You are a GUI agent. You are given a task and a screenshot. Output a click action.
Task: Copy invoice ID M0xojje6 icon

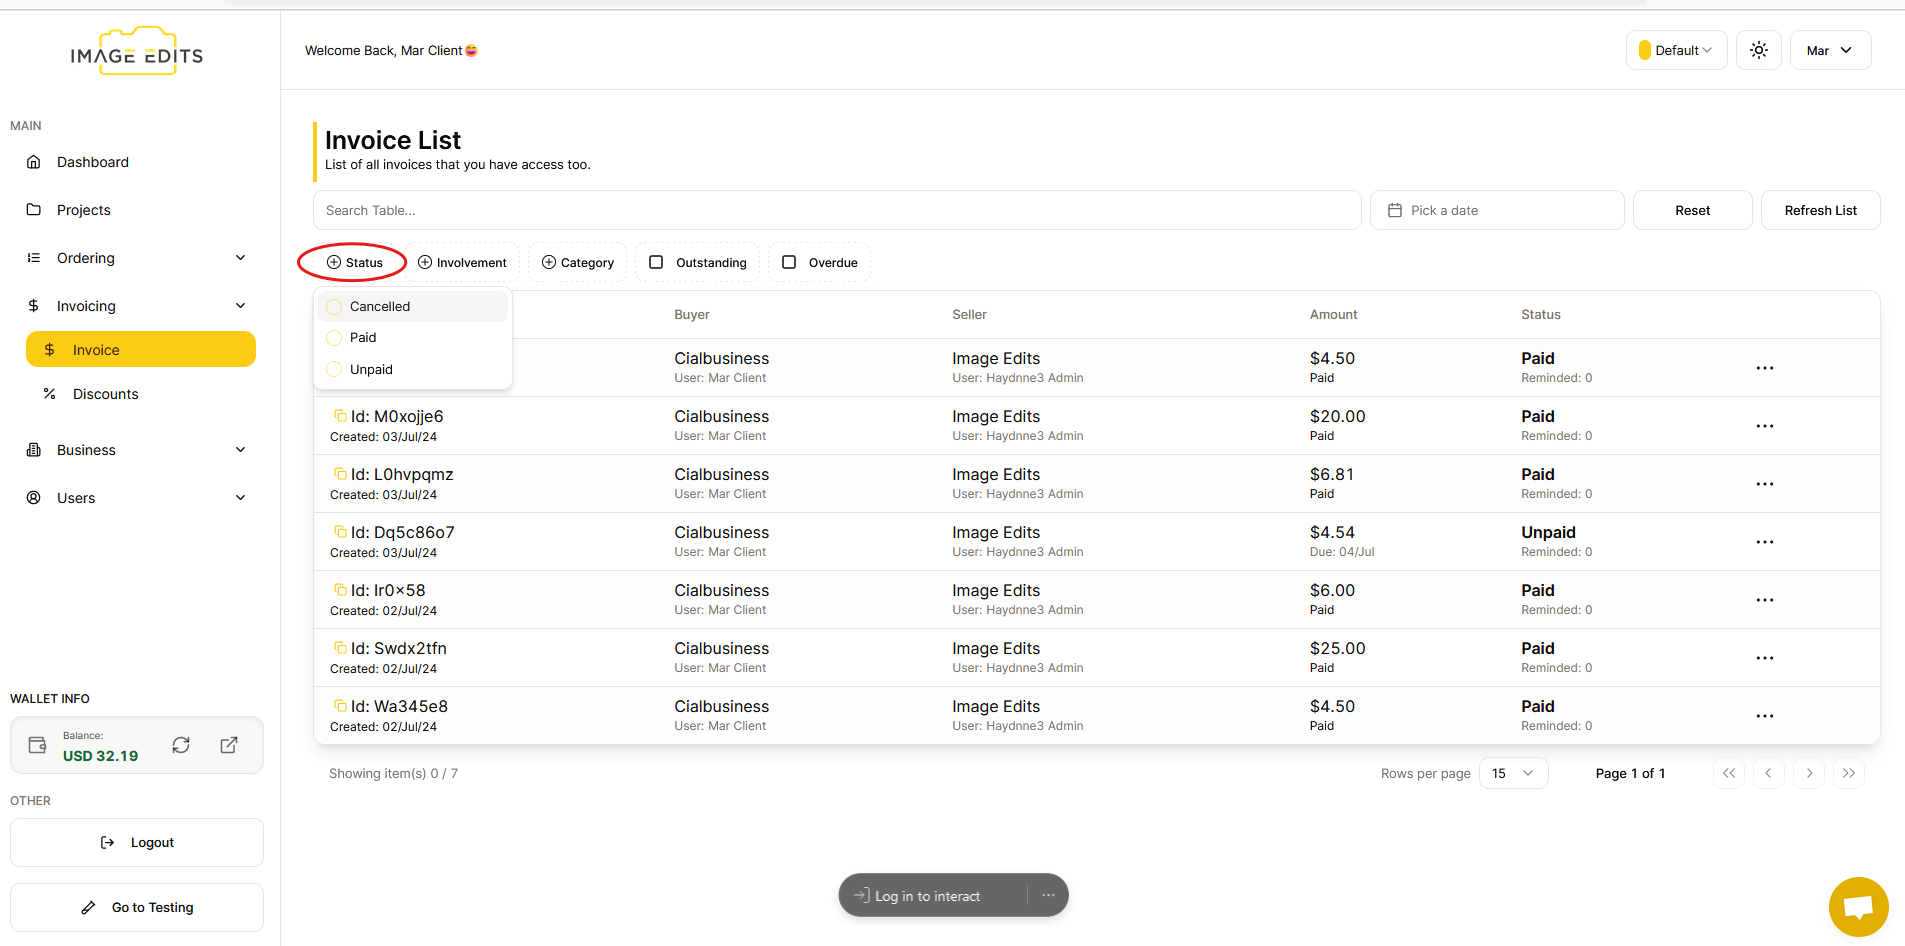(340, 416)
